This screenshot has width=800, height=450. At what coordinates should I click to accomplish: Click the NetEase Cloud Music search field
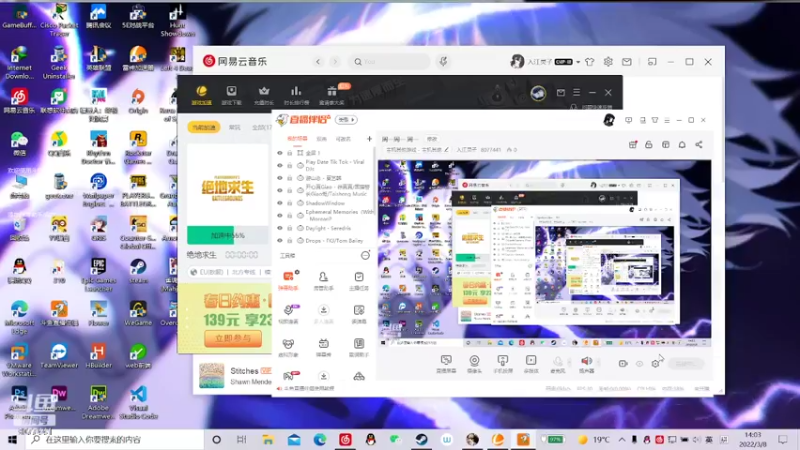click(389, 62)
